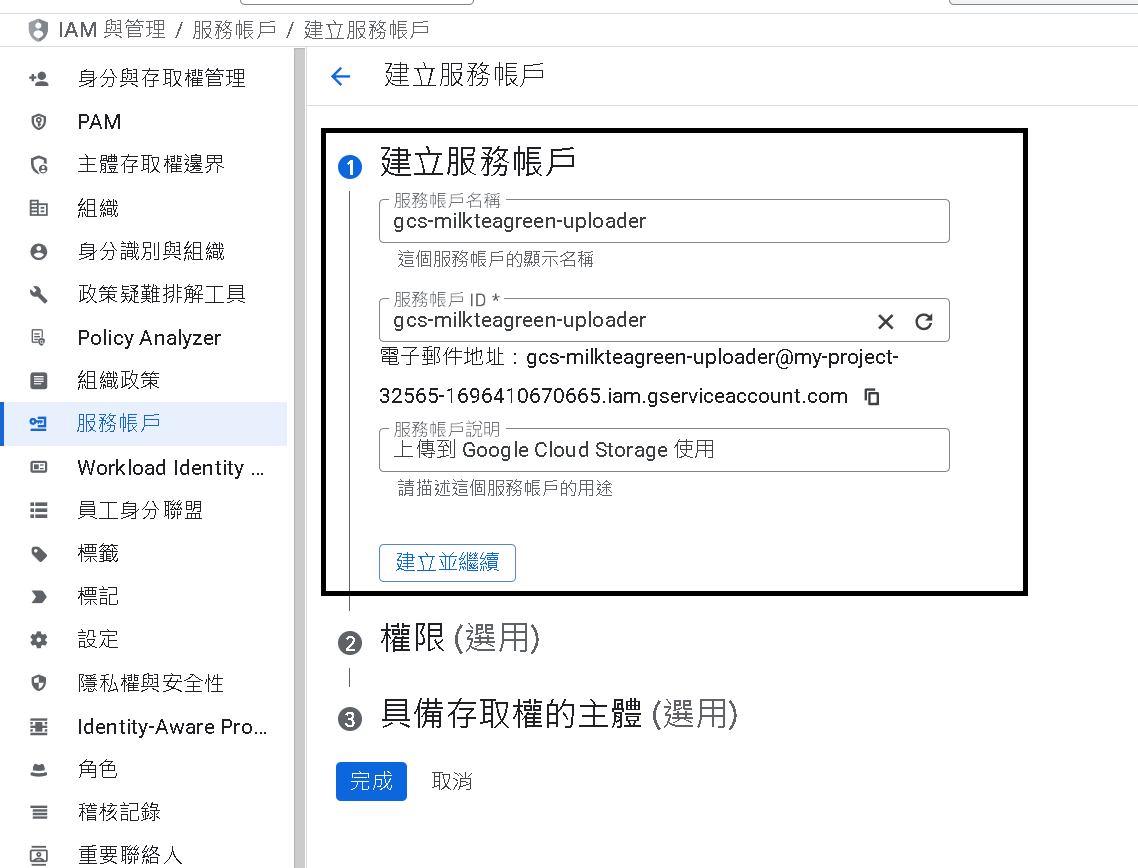Image resolution: width=1138 pixels, height=868 pixels.
Task: Click the 服務帳戶名稱 input field
Action: point(664,221)
